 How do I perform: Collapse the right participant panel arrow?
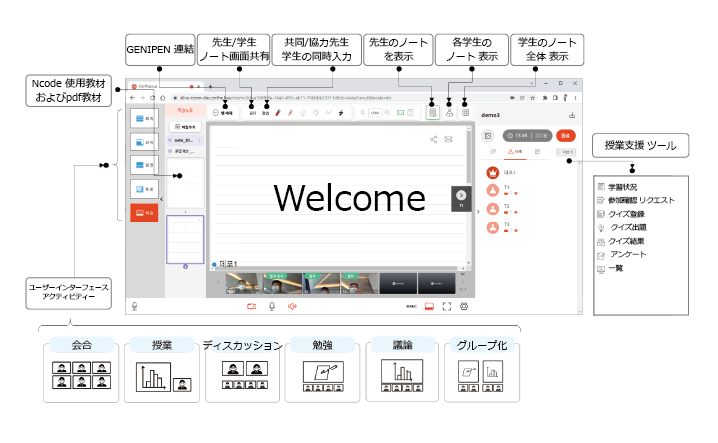[x=476, y=211]
